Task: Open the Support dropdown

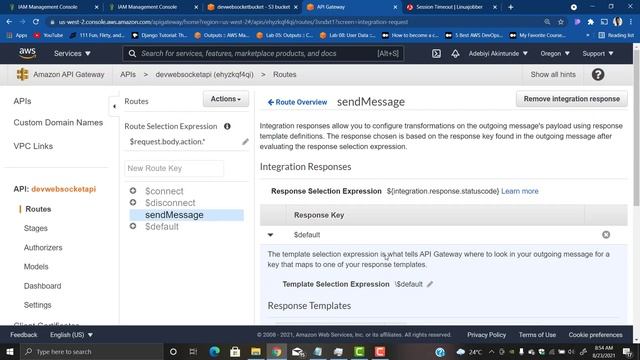Action: 598,53
